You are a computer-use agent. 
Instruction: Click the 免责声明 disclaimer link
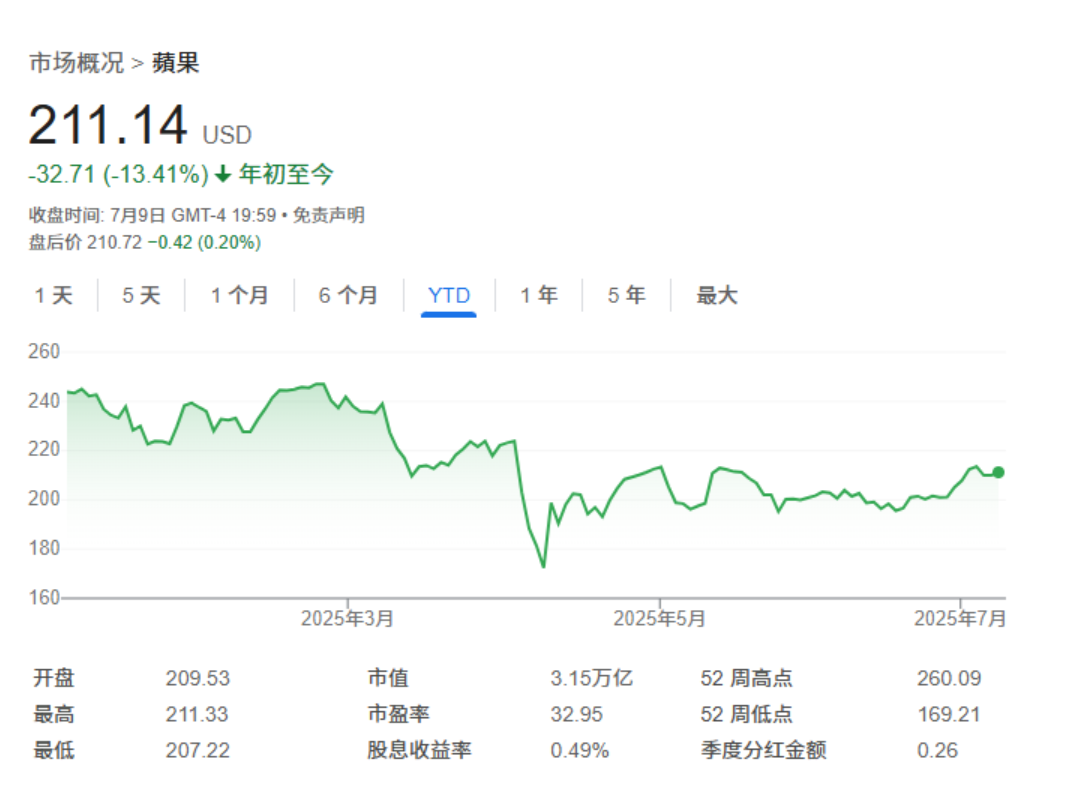pos(329,216)
